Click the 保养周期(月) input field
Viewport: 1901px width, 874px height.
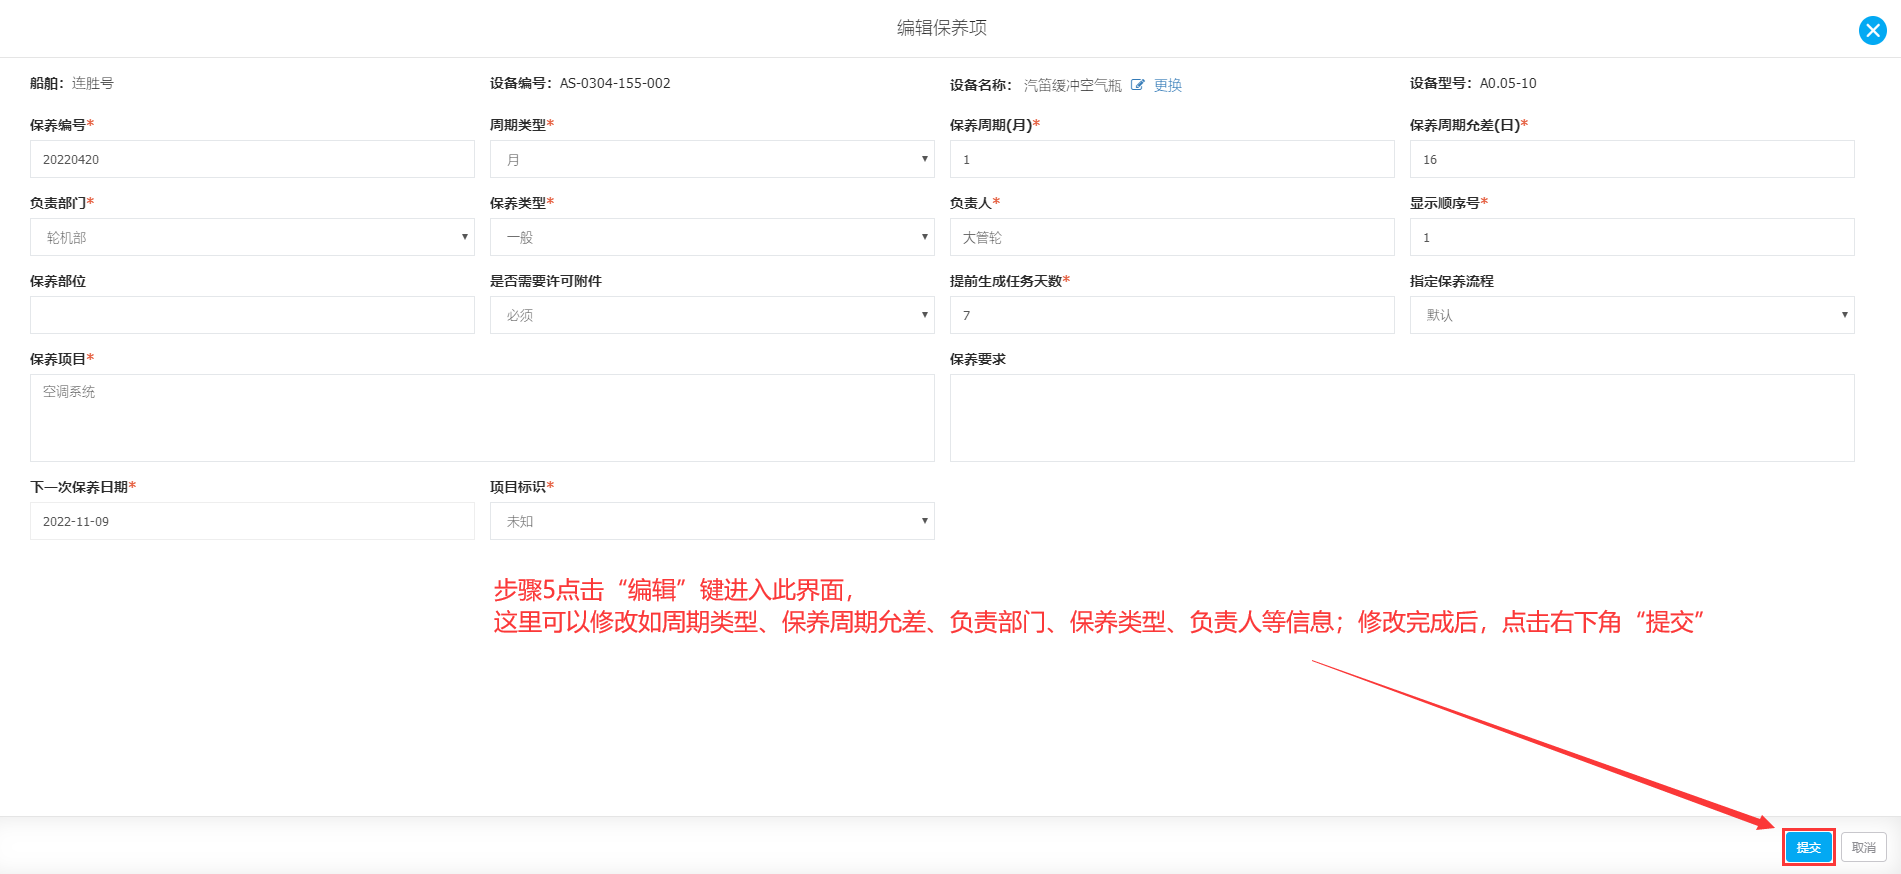(x=1172, y=159)
